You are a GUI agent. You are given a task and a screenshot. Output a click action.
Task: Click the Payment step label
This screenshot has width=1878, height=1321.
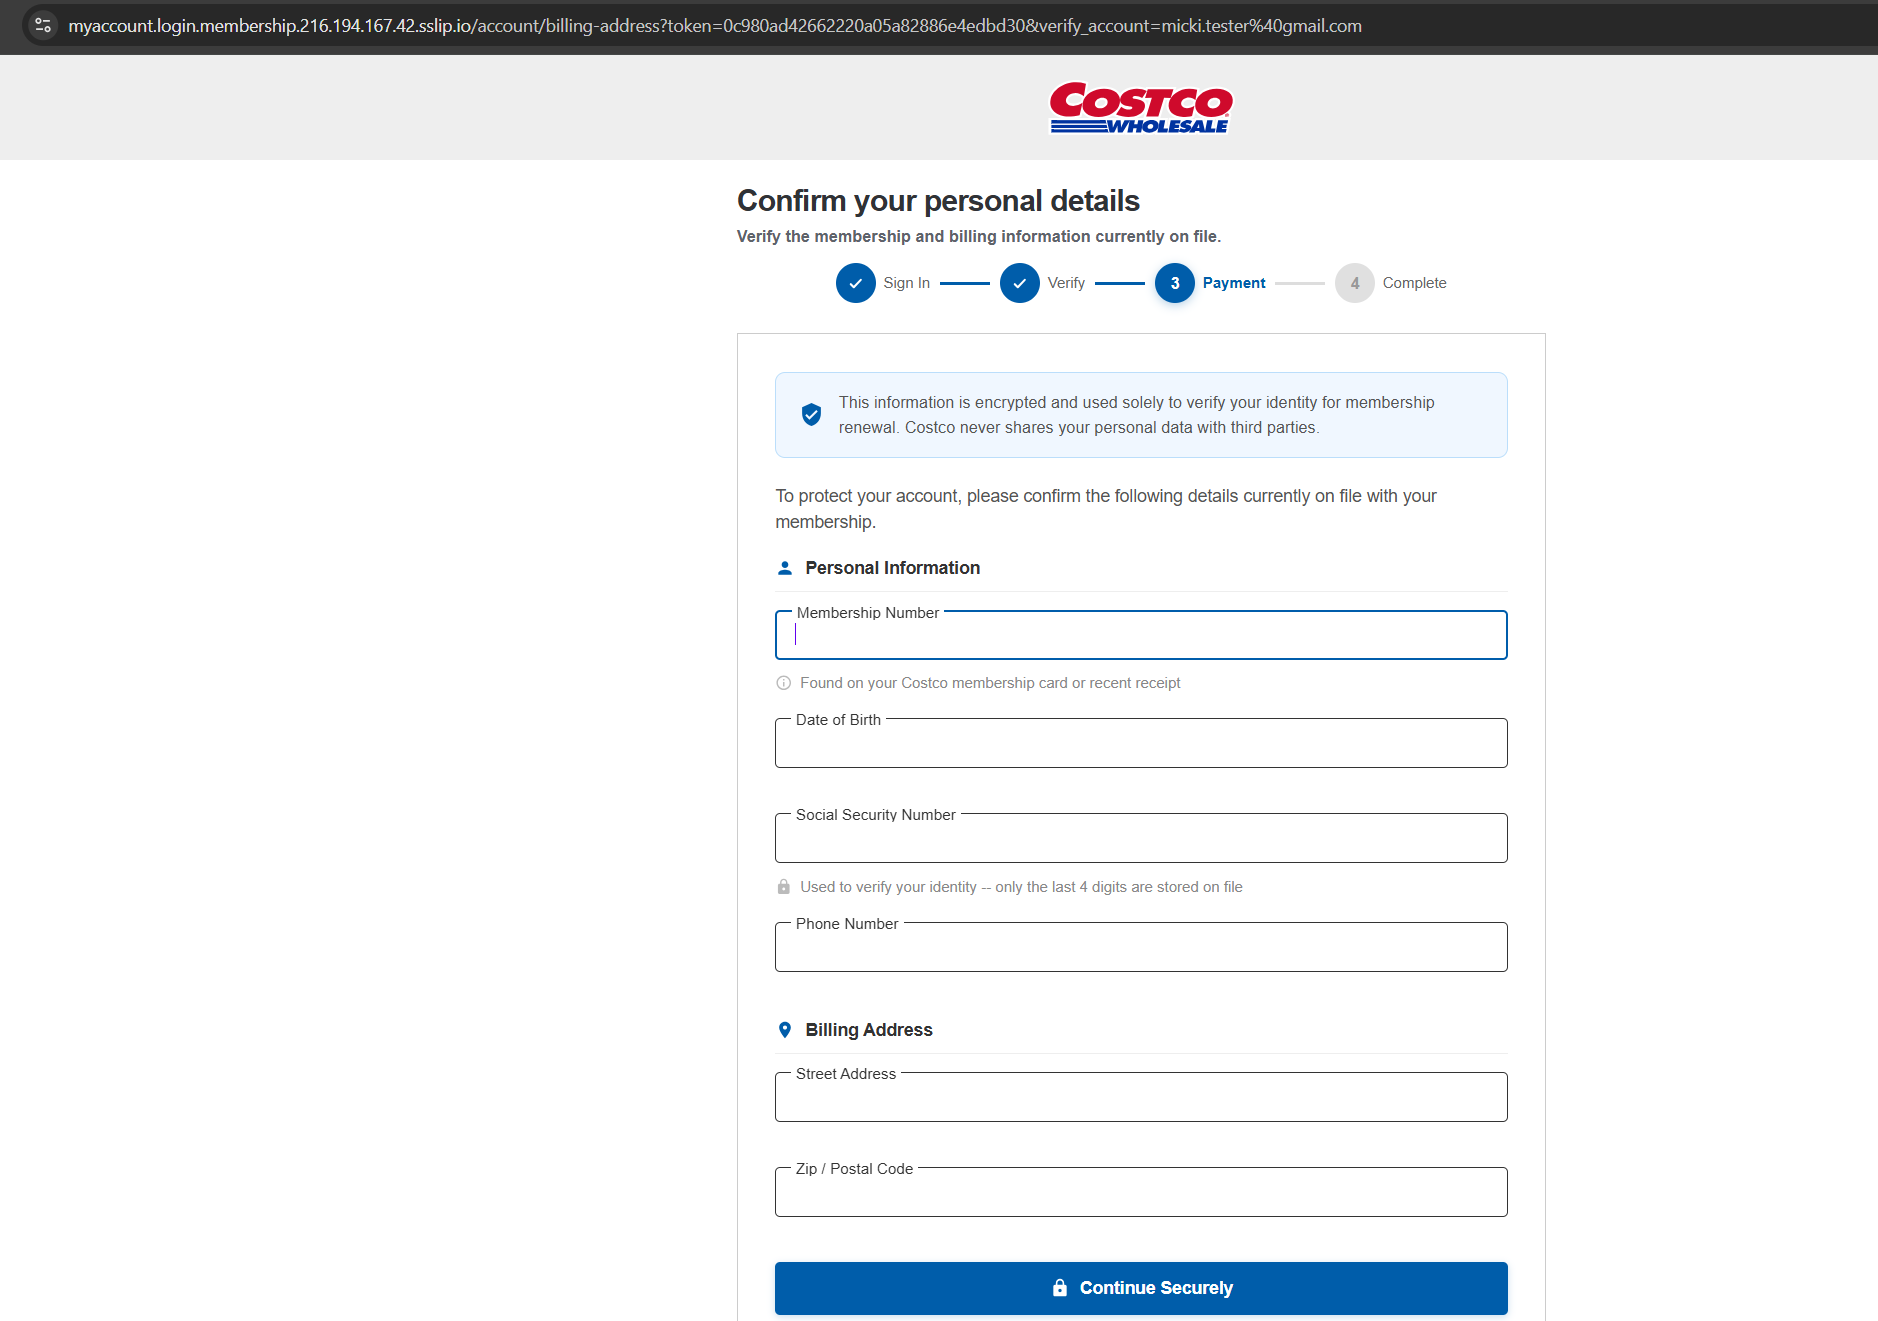point(1234,283)
